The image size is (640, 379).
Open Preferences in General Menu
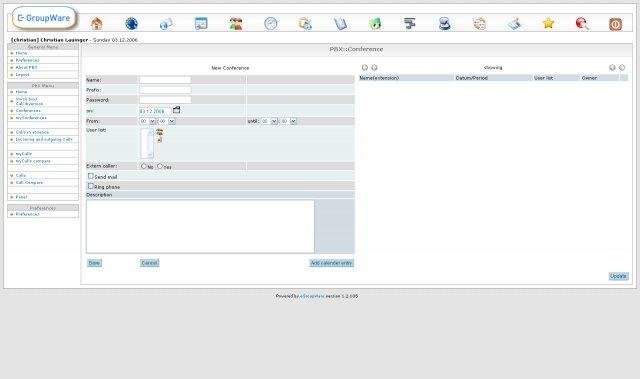pyautogui.click(x=27, y=60)
